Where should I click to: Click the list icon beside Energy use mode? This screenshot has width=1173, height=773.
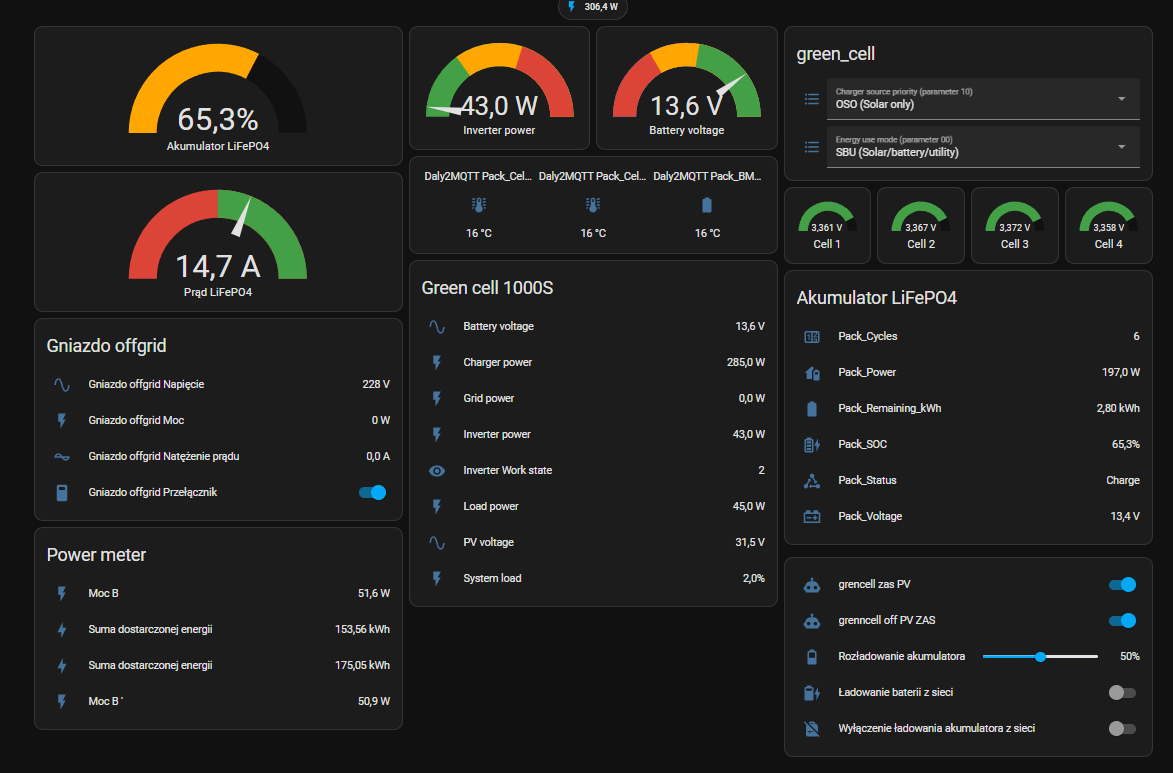812,147
